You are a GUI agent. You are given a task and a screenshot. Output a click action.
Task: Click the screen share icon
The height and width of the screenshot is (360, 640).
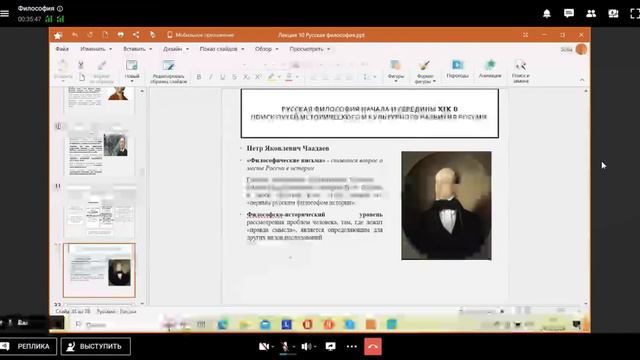coord(330,347)
